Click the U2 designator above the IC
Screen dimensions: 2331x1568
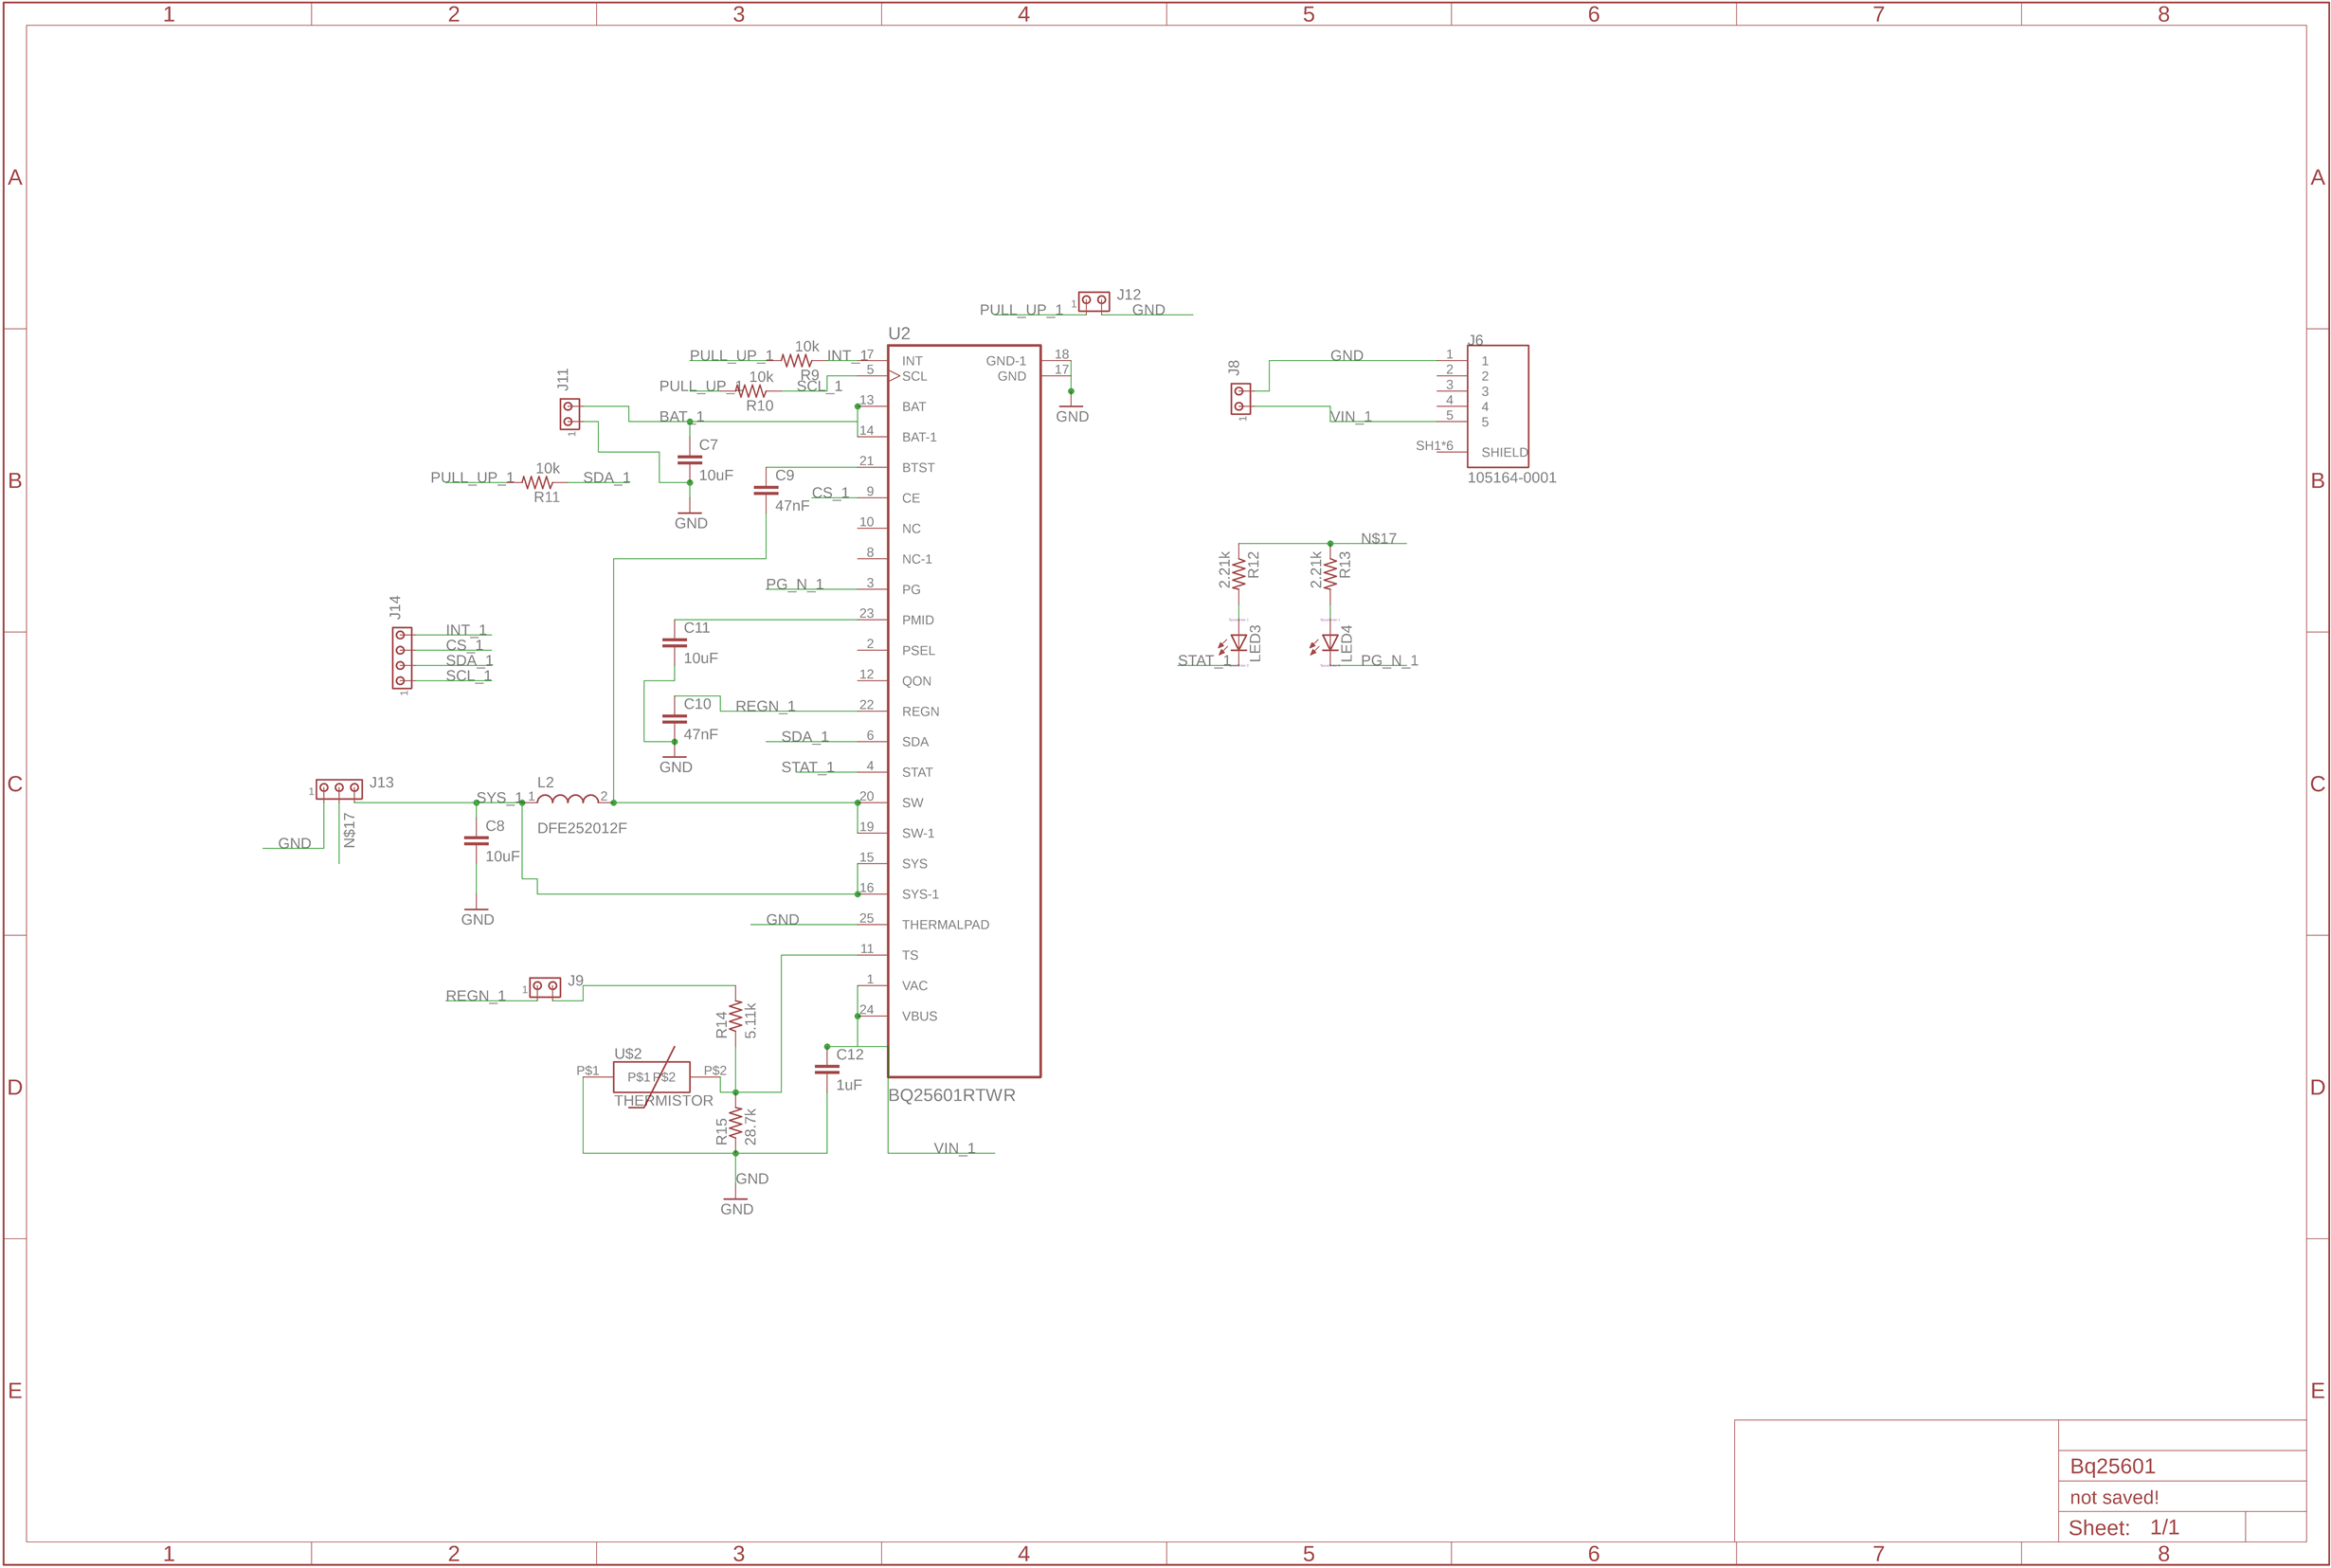(x=899, y=334)
